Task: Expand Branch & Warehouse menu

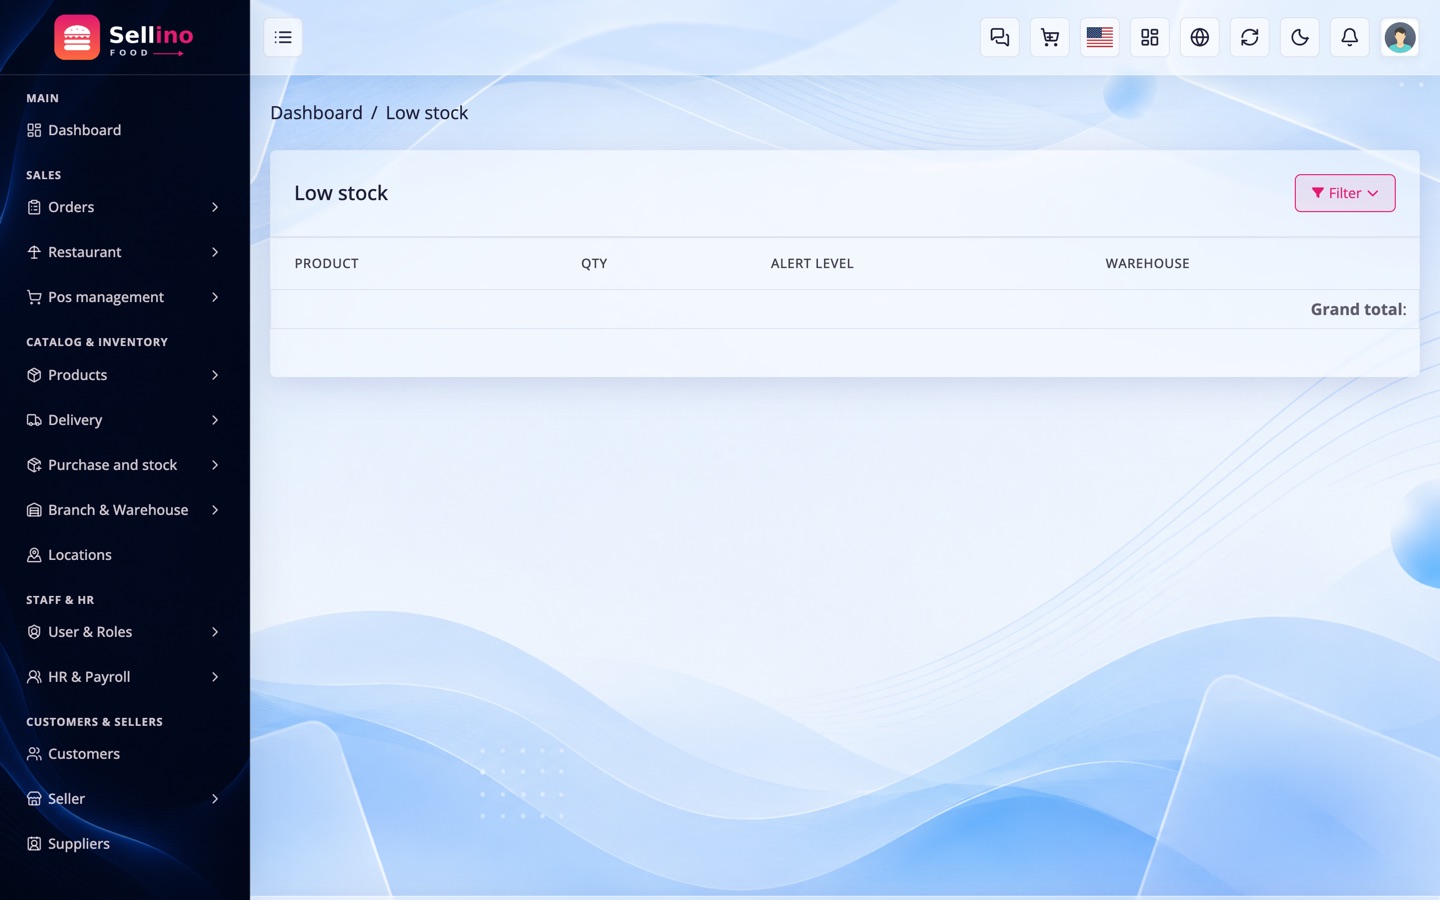Action: [124, 510]
